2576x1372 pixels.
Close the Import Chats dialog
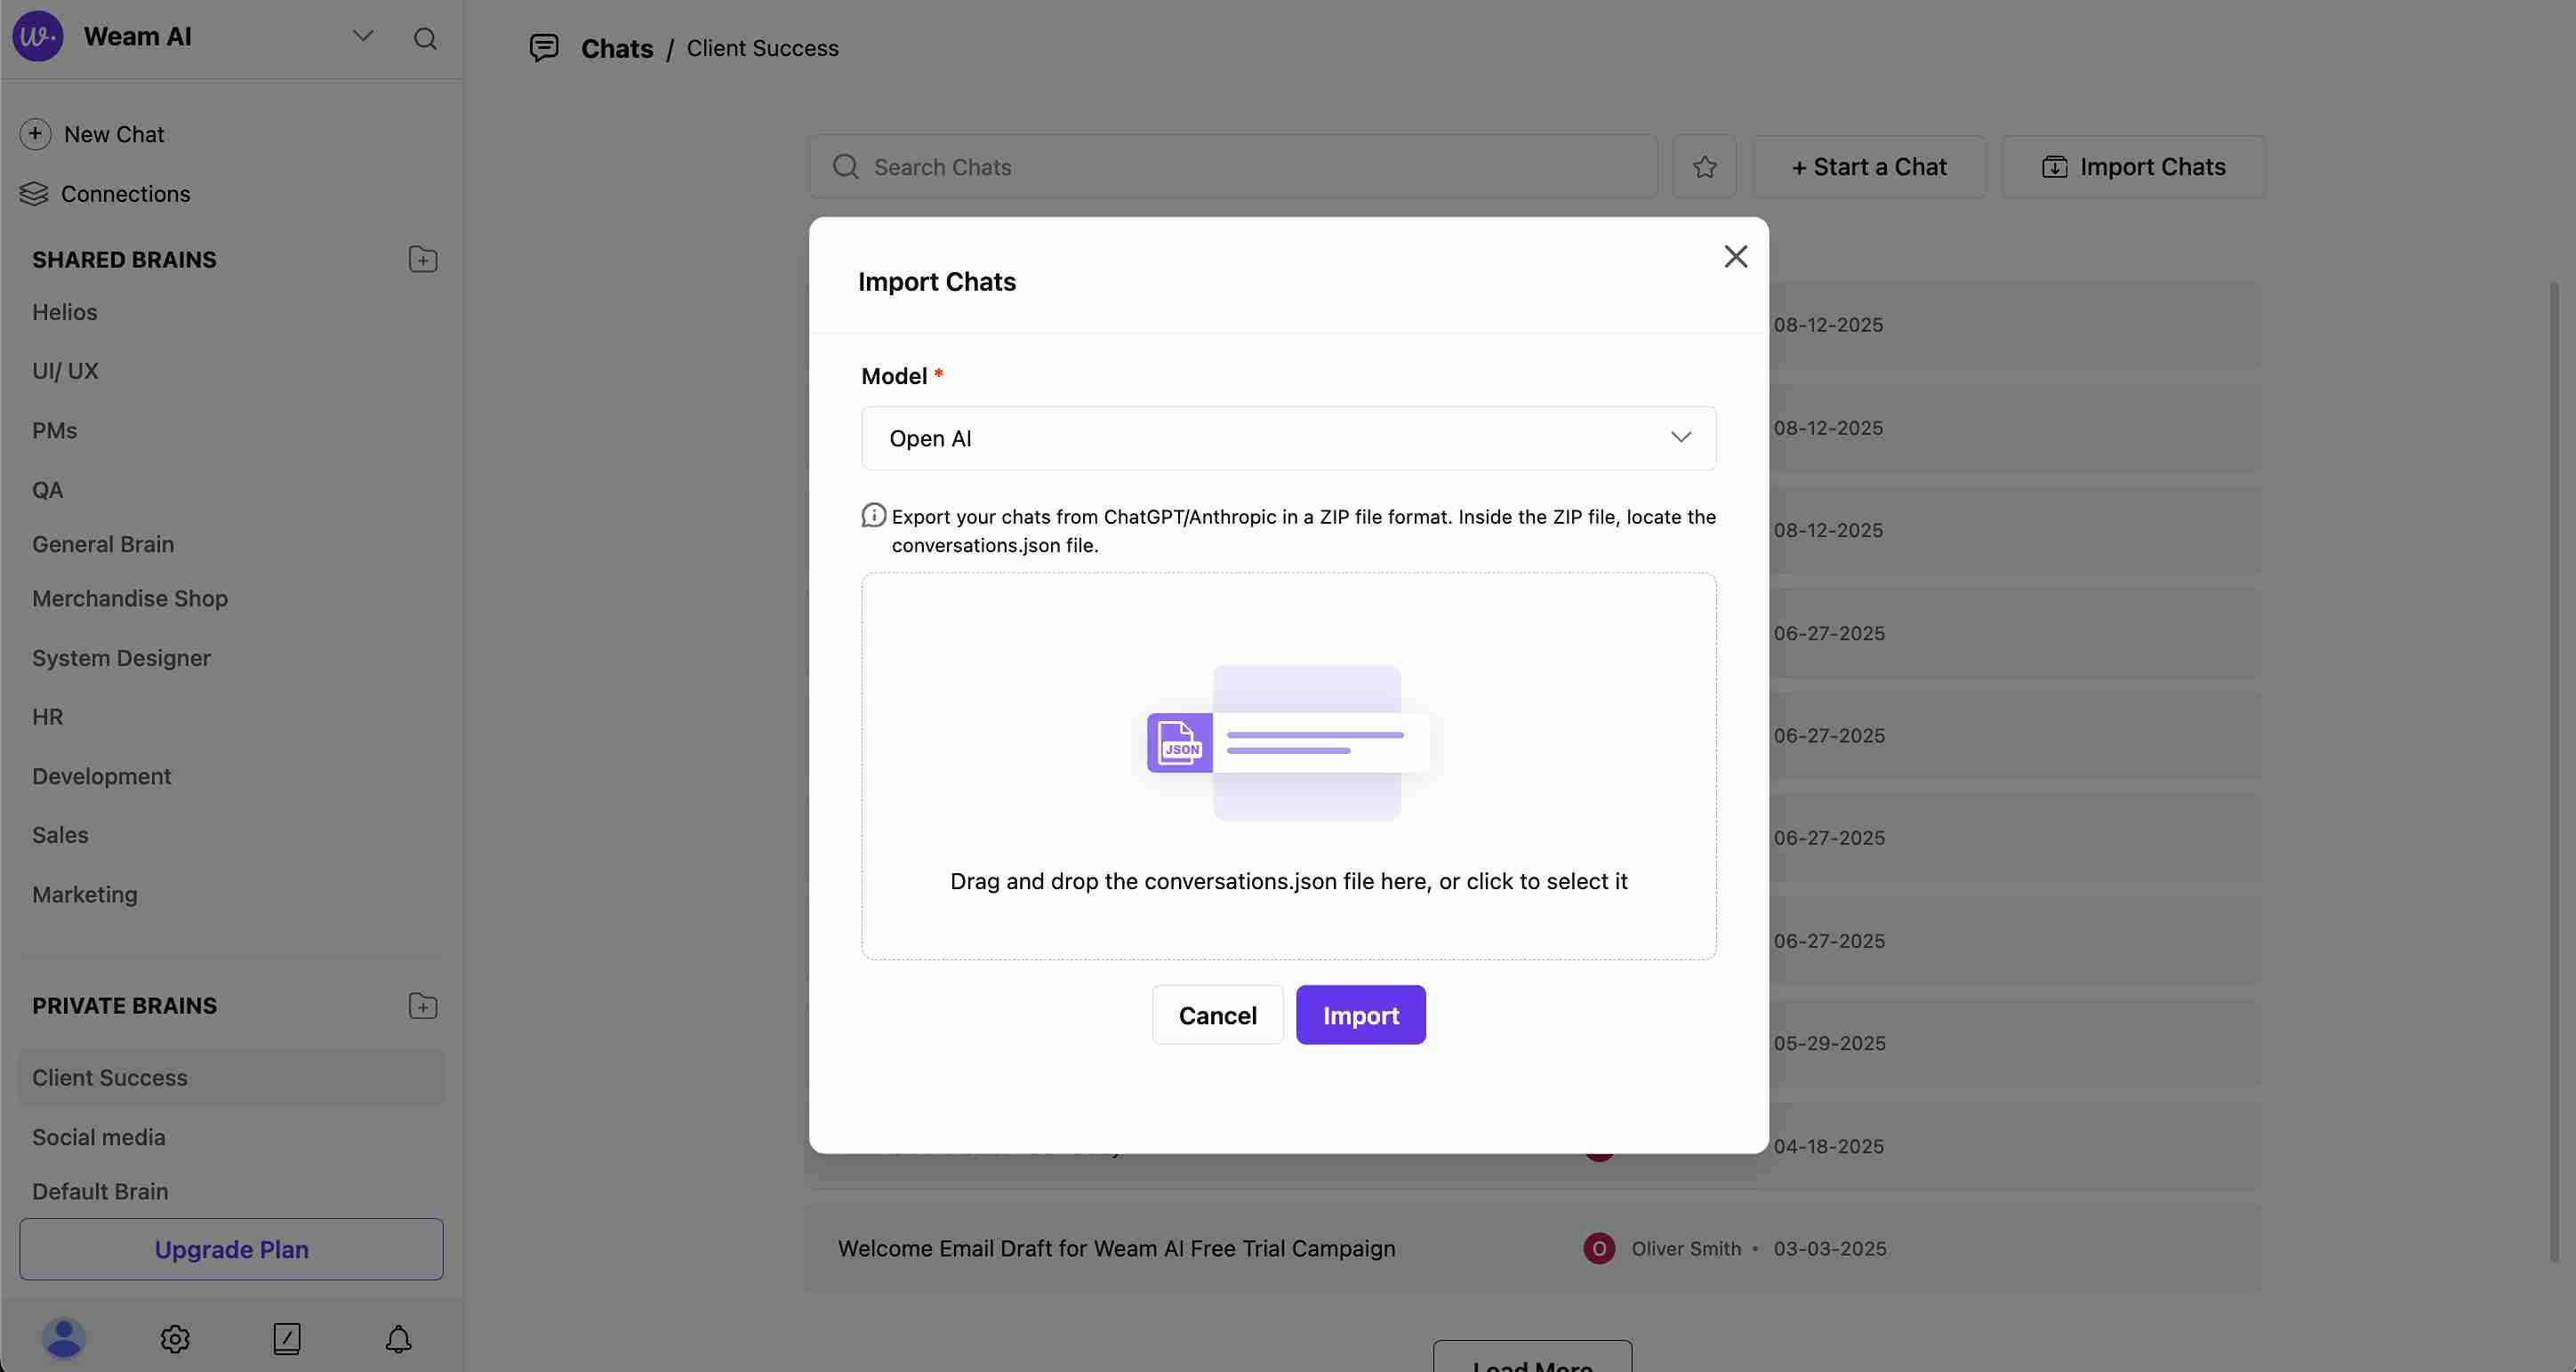pos(1735,257)
